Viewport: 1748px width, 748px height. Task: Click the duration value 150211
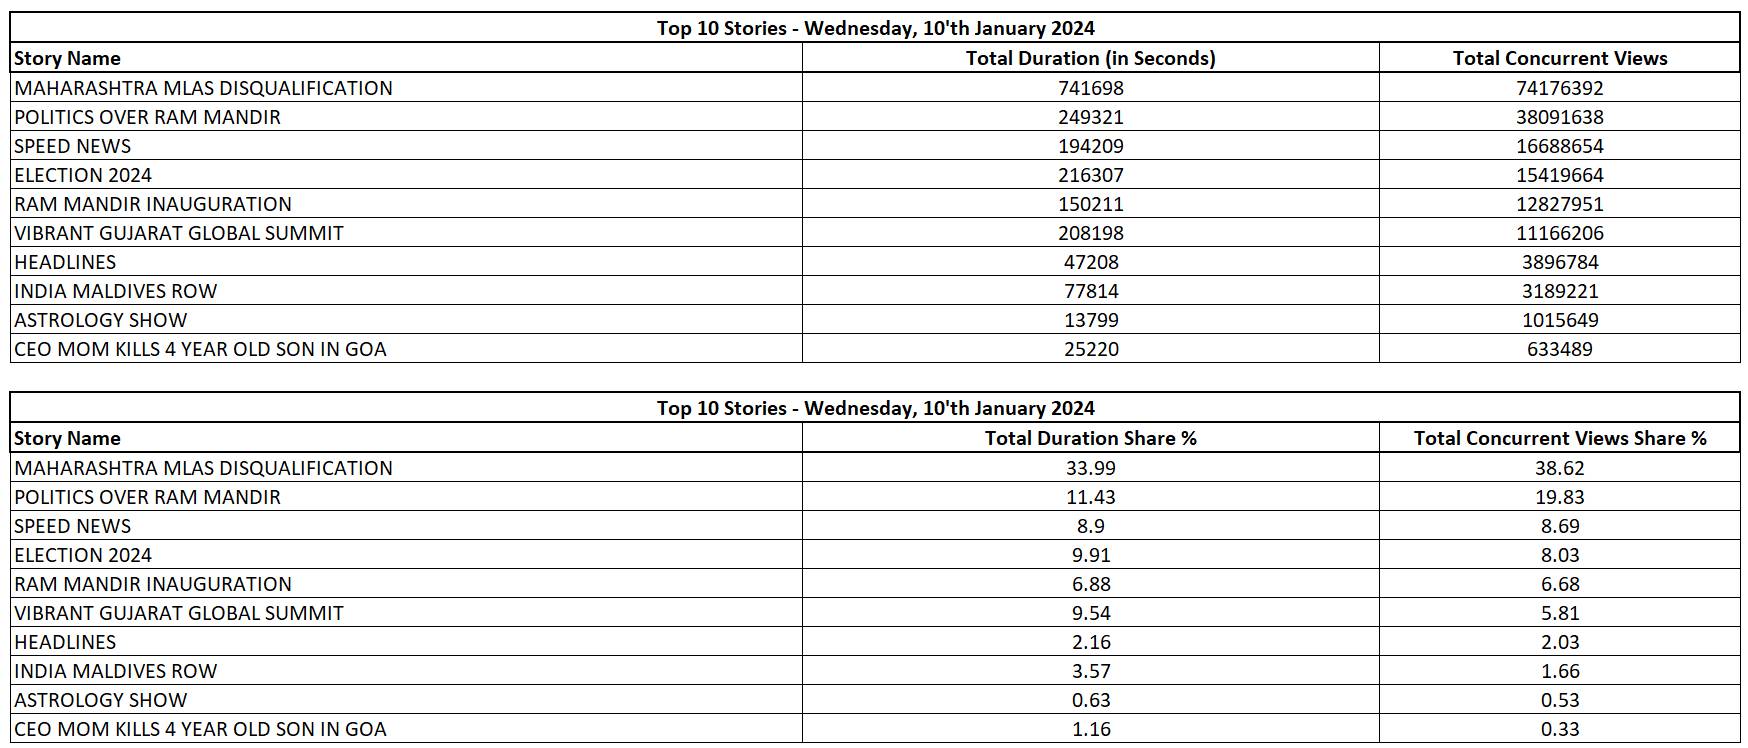tap(1090, 204)
